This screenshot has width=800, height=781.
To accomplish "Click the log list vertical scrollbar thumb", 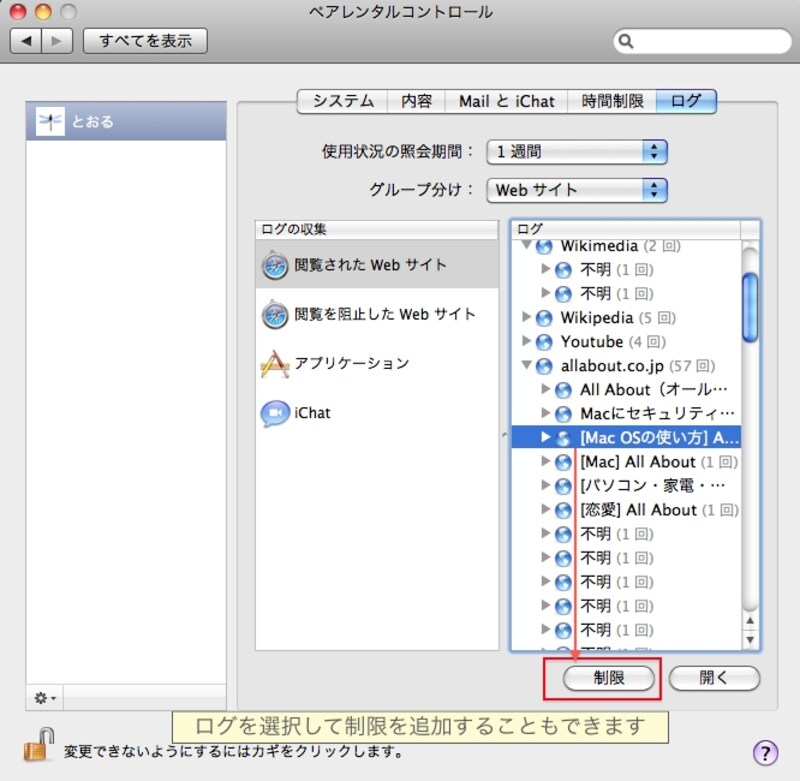I will (750, 306).
